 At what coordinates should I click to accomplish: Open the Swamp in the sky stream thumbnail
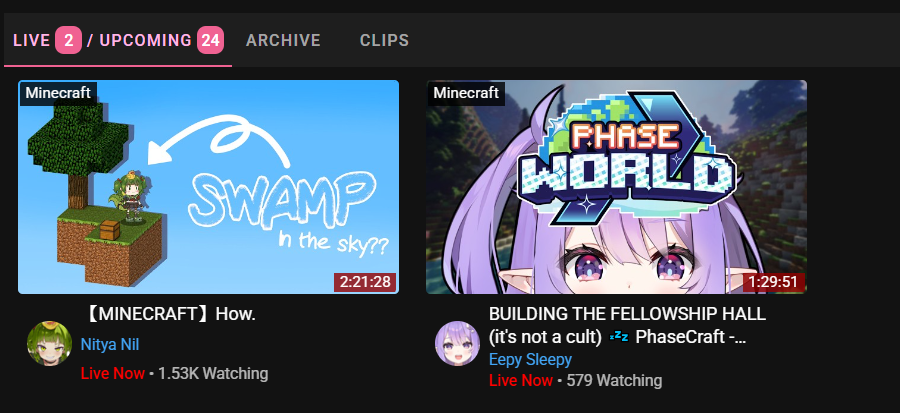(x=208, y=187)
